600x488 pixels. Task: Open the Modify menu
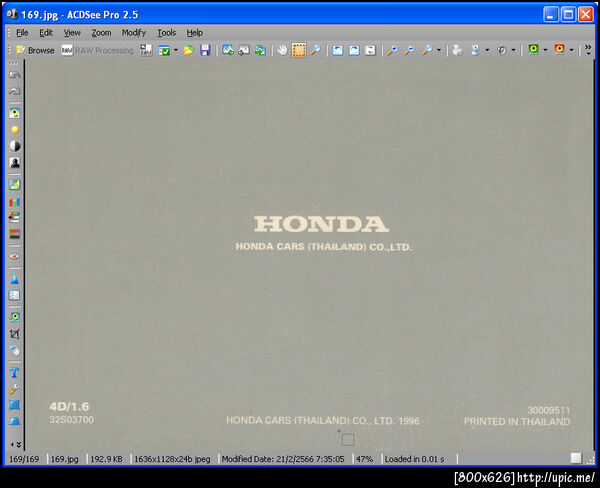tap(134, 33)
